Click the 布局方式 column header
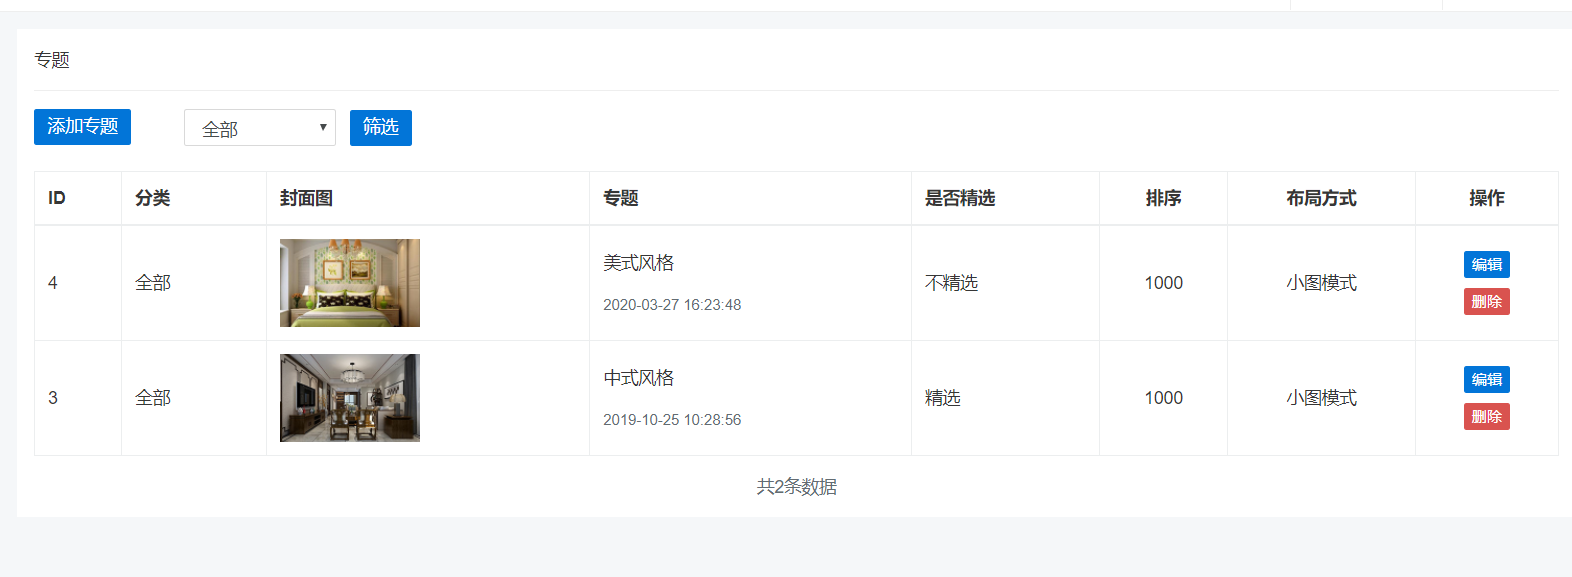Screen dimensions: 1572x577 coord(1322,198)
